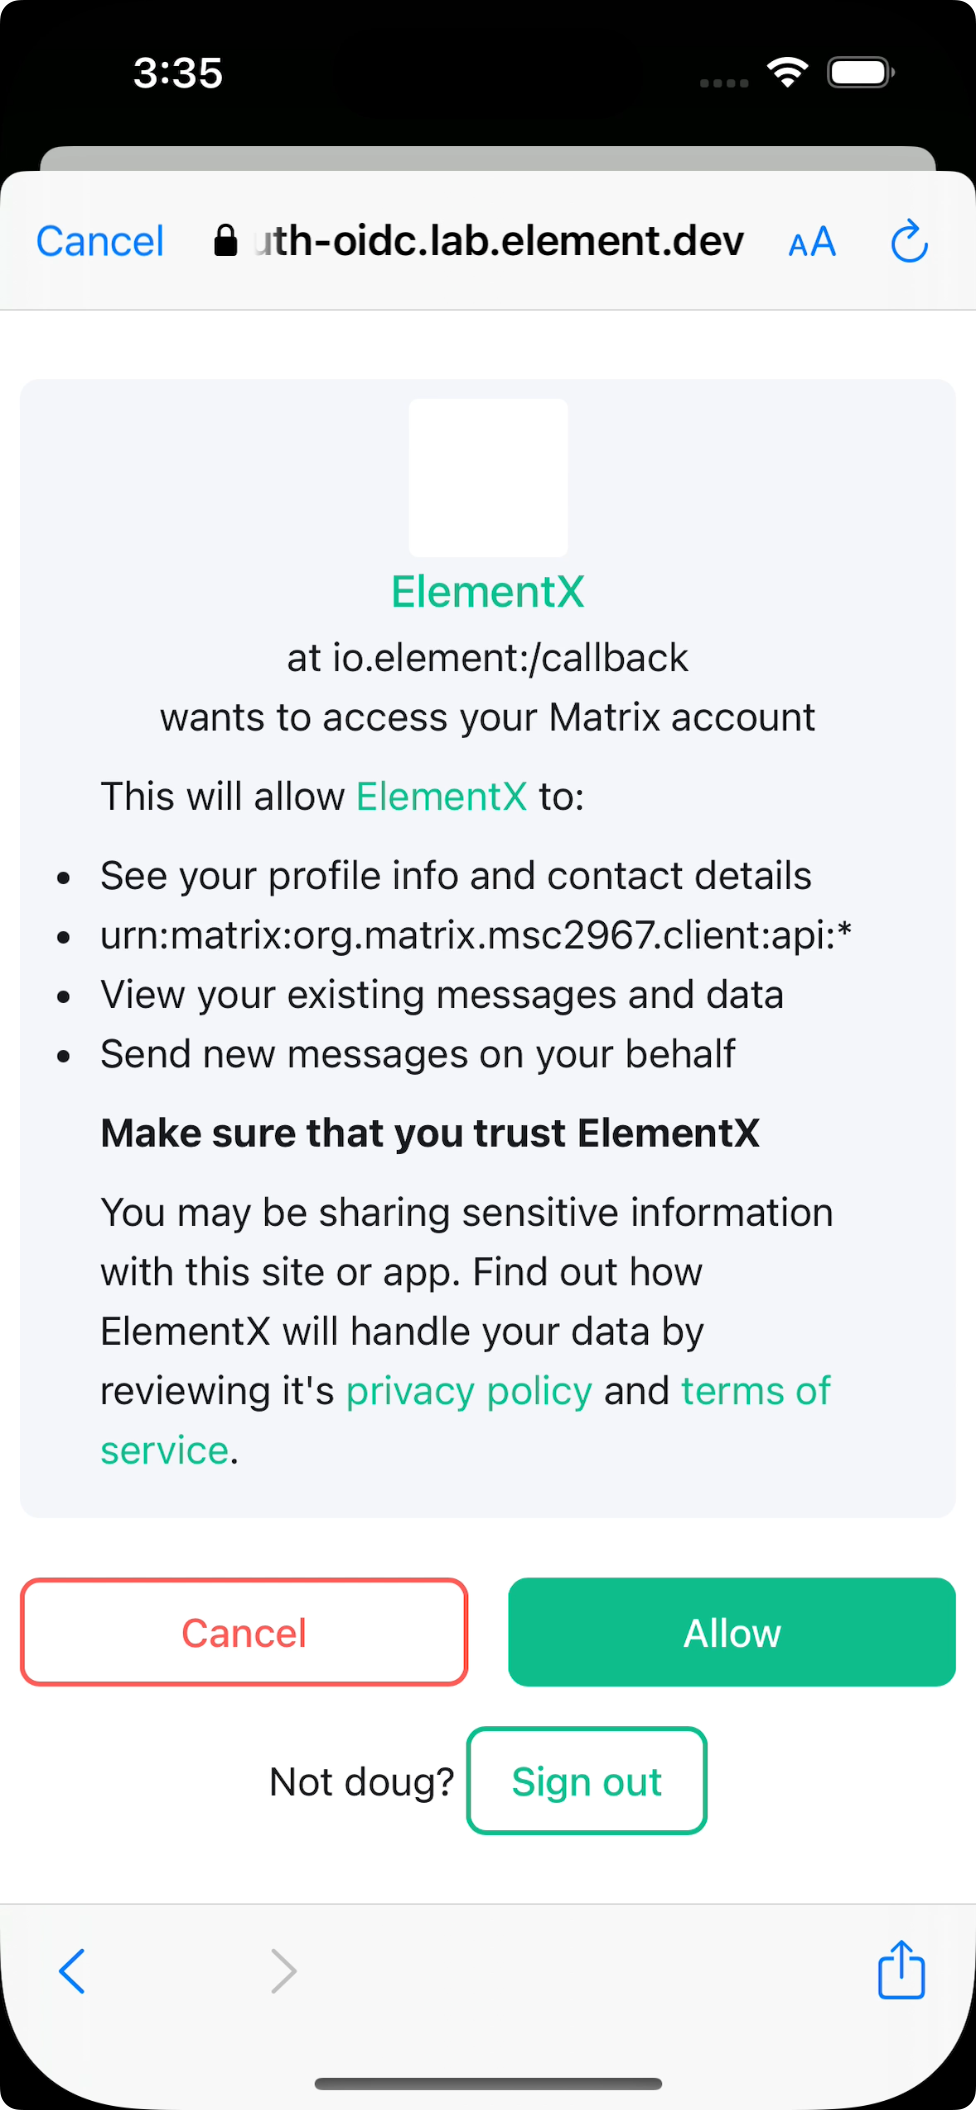976x2110 pixels.
Task: Open the privacy policy link
Action: (x=469, y=1391)
